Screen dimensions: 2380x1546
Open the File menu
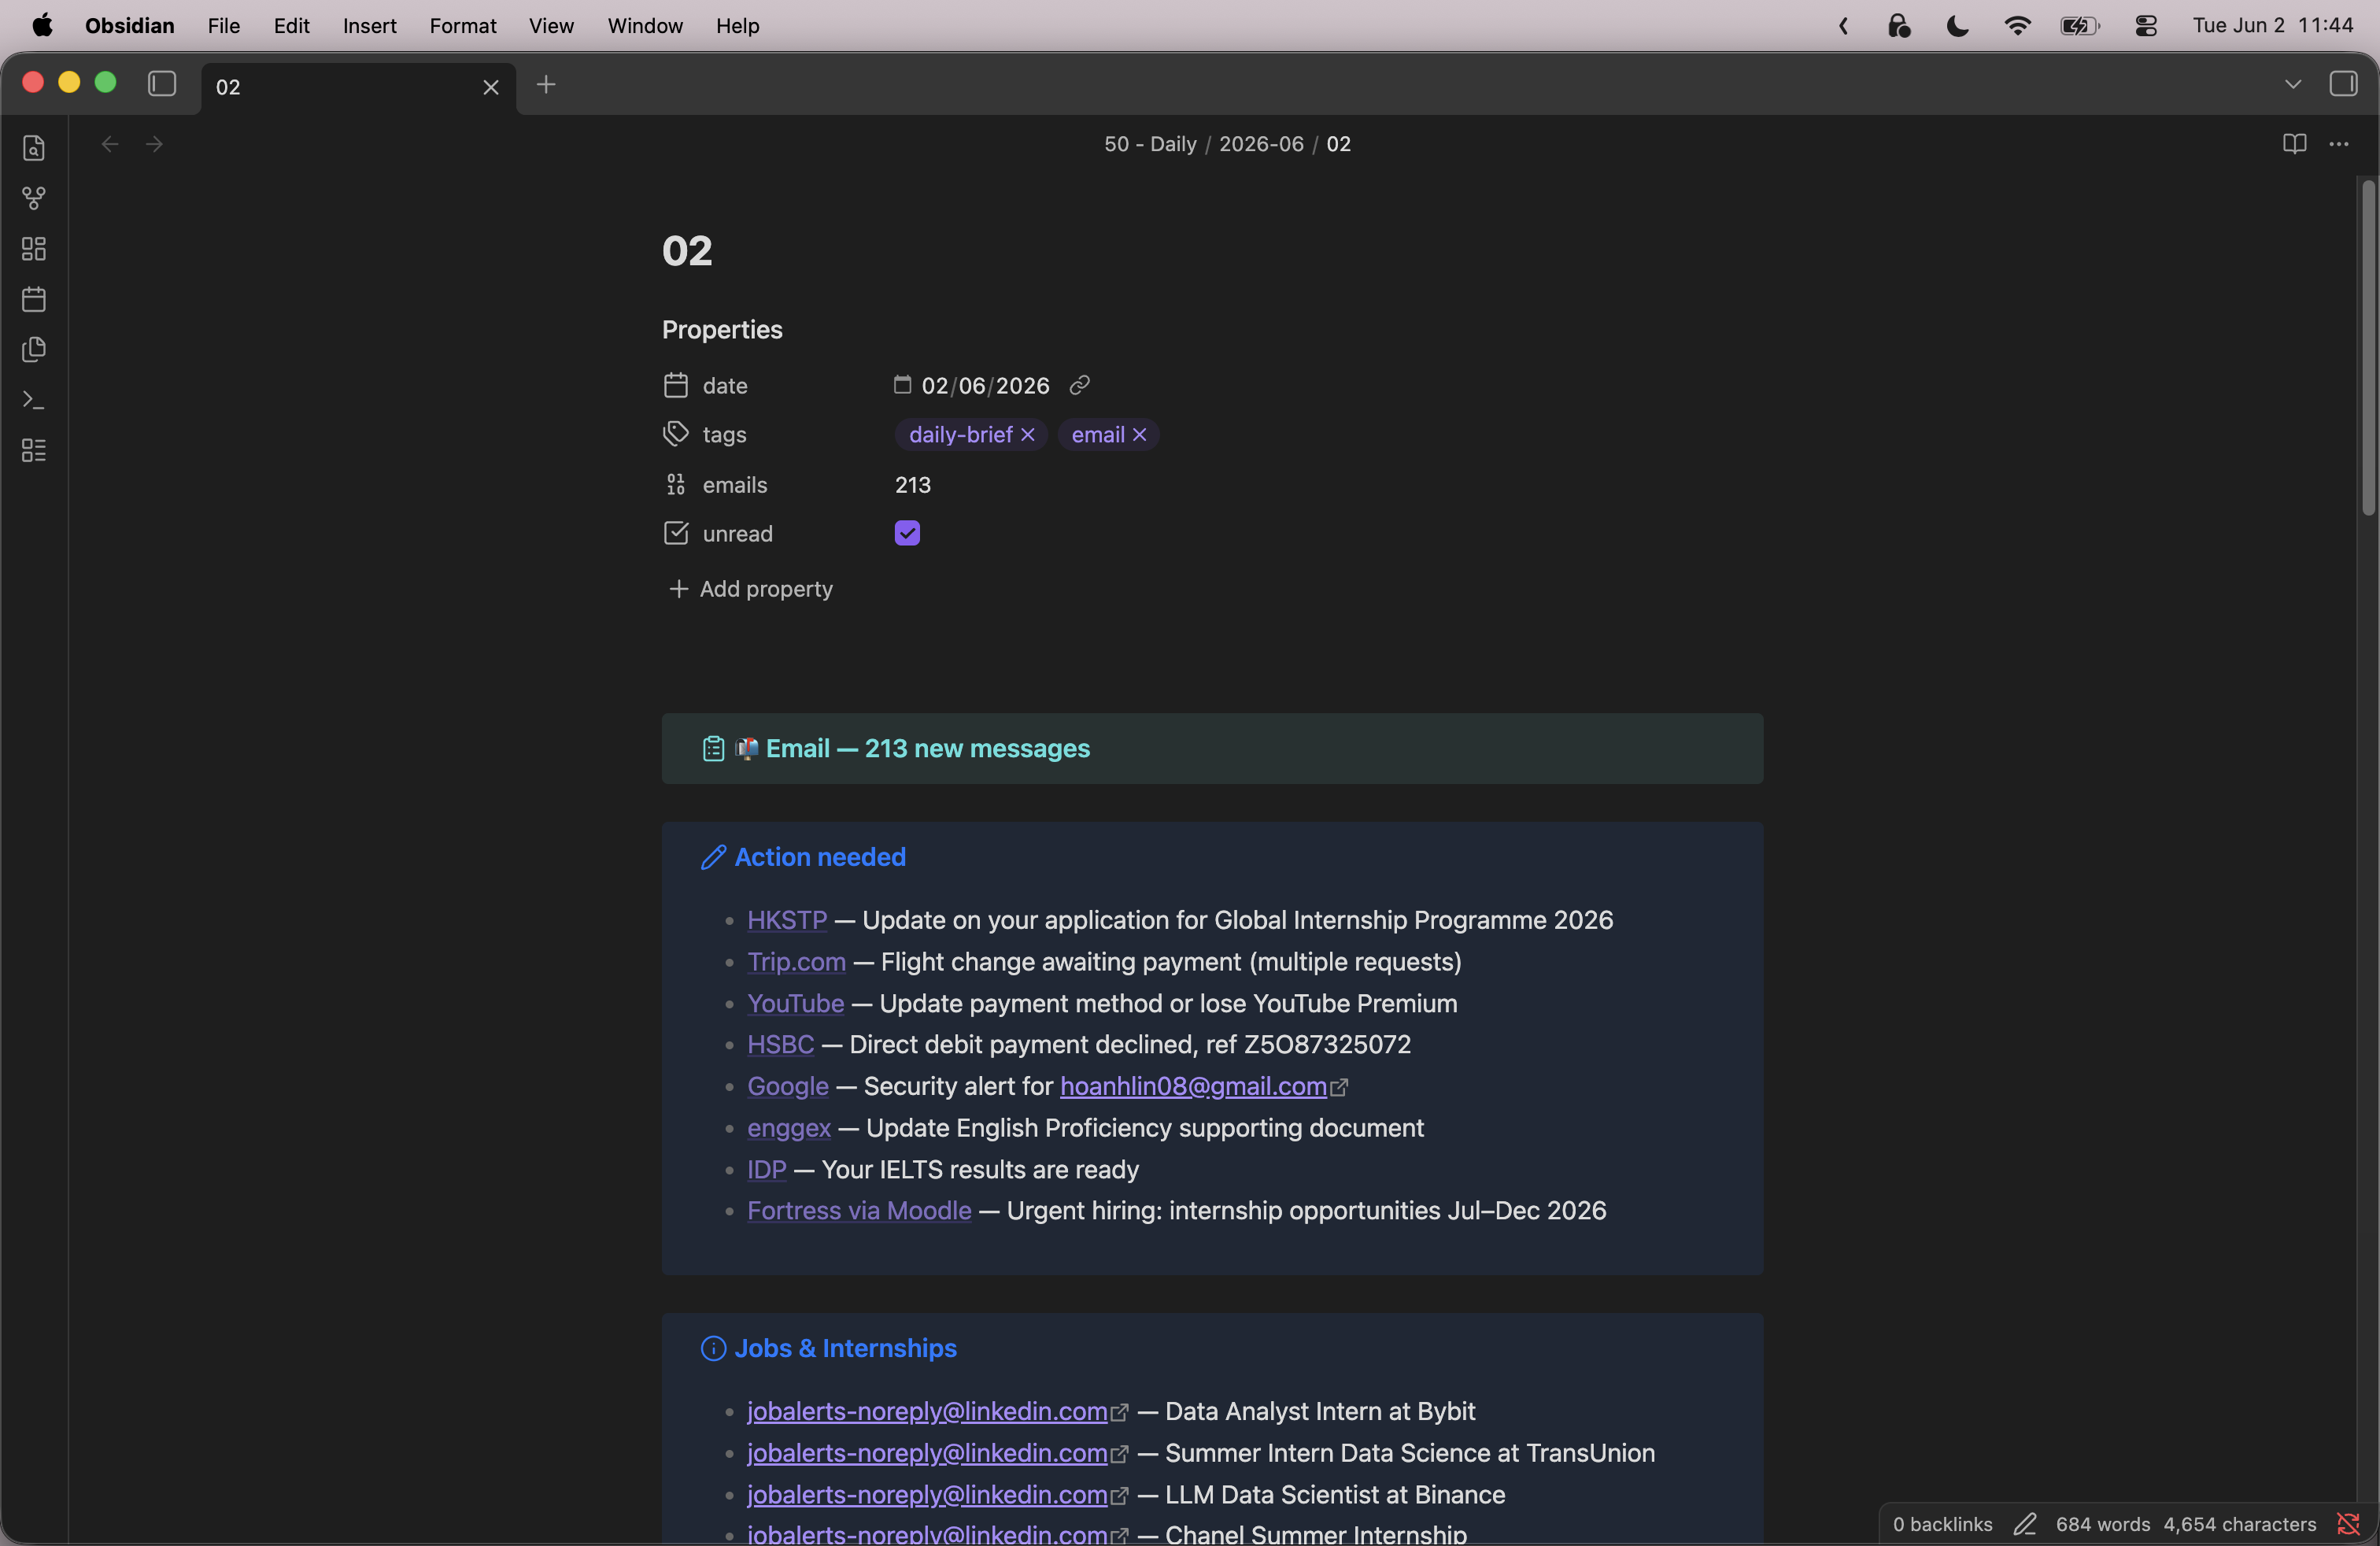pyautogui.click(x=223, y=26)
